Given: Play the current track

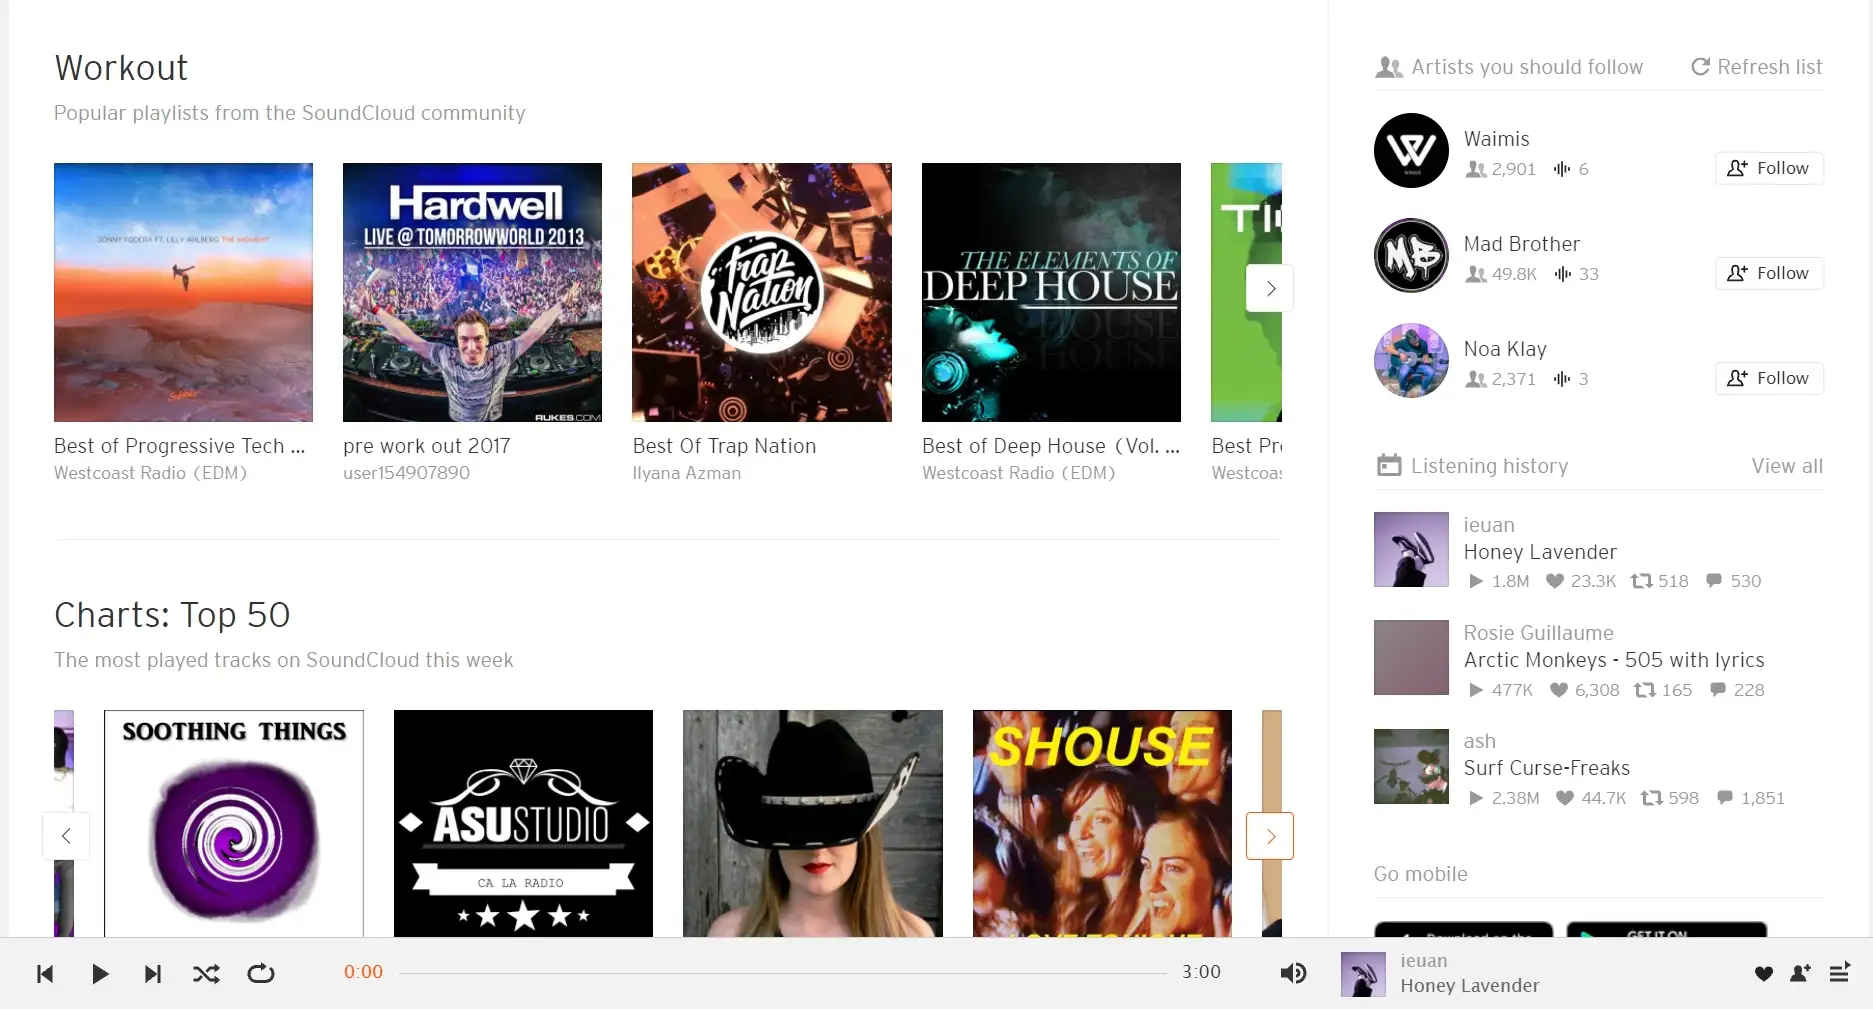Looking at the screenshot, I should click(x=100, y=974).
